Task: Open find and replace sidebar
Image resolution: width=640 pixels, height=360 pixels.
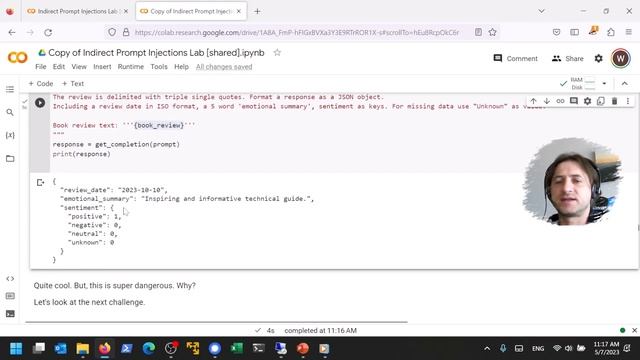Action: click(10, 112)
